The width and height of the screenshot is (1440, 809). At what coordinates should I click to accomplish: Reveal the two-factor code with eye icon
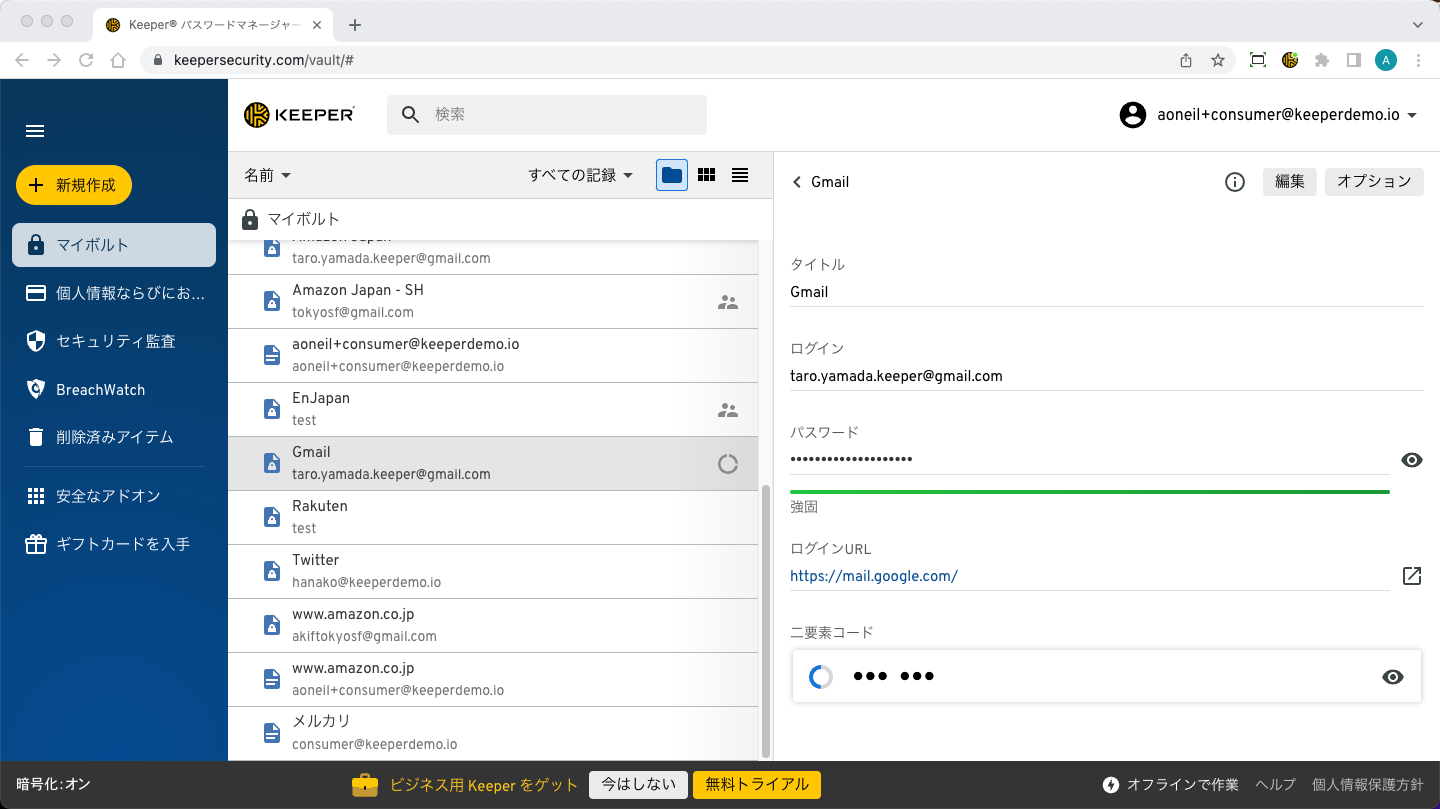point(1392,677)
